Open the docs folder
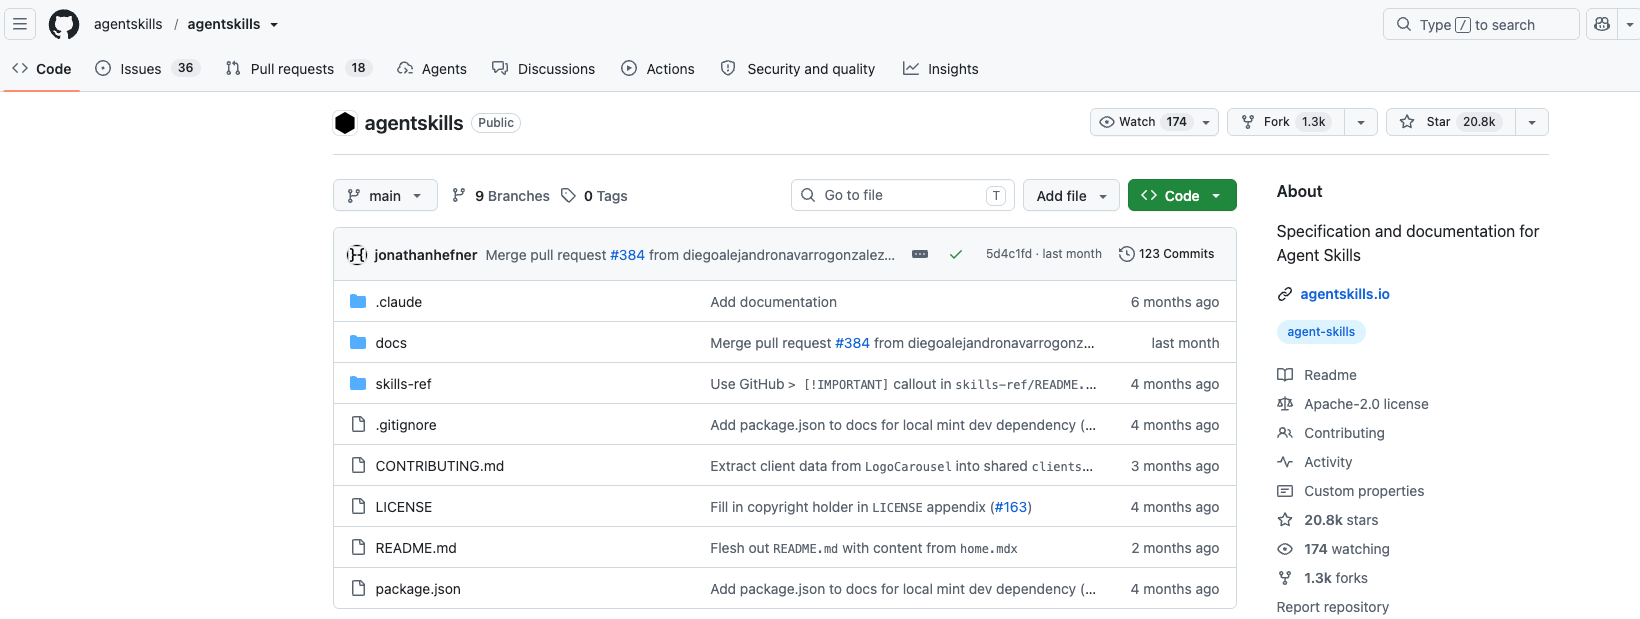 click(x=391, y=343)
